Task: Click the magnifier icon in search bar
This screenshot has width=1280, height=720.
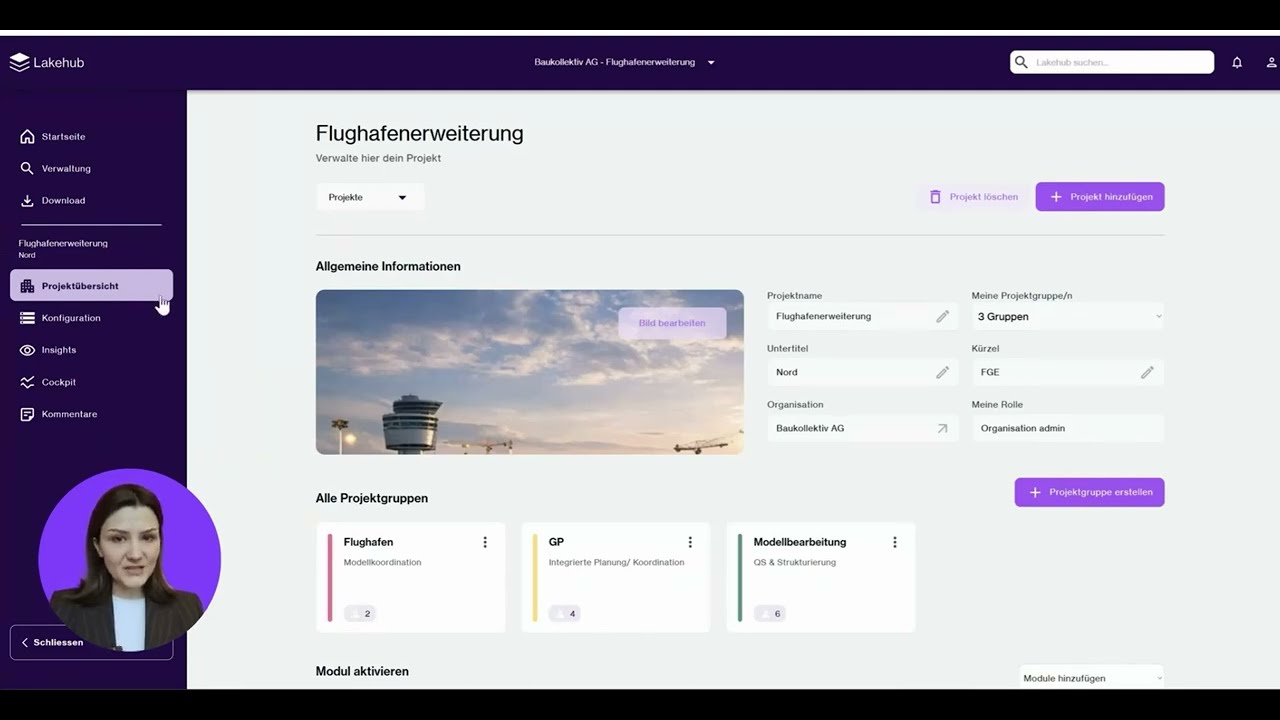Action: (x=1021, y=62)
